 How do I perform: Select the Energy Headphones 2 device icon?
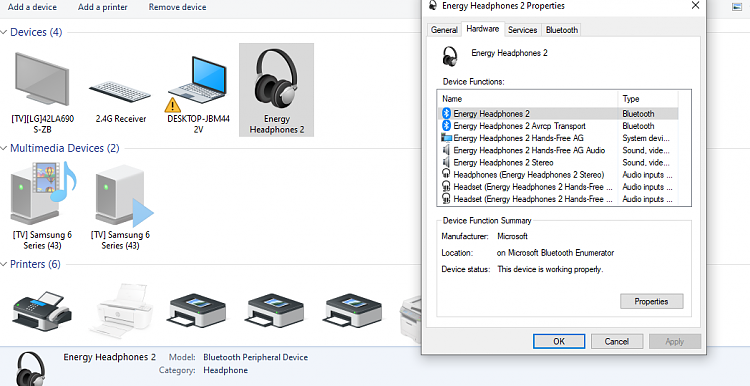(276, 78)
